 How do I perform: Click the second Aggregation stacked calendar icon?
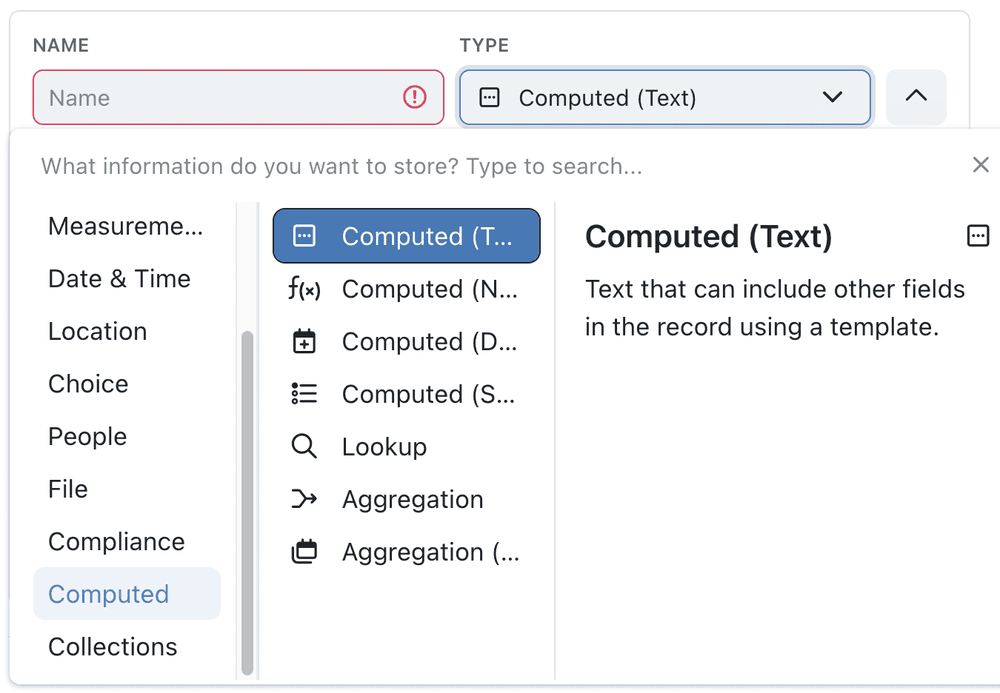pyautogui.click(x=304, y=552)
